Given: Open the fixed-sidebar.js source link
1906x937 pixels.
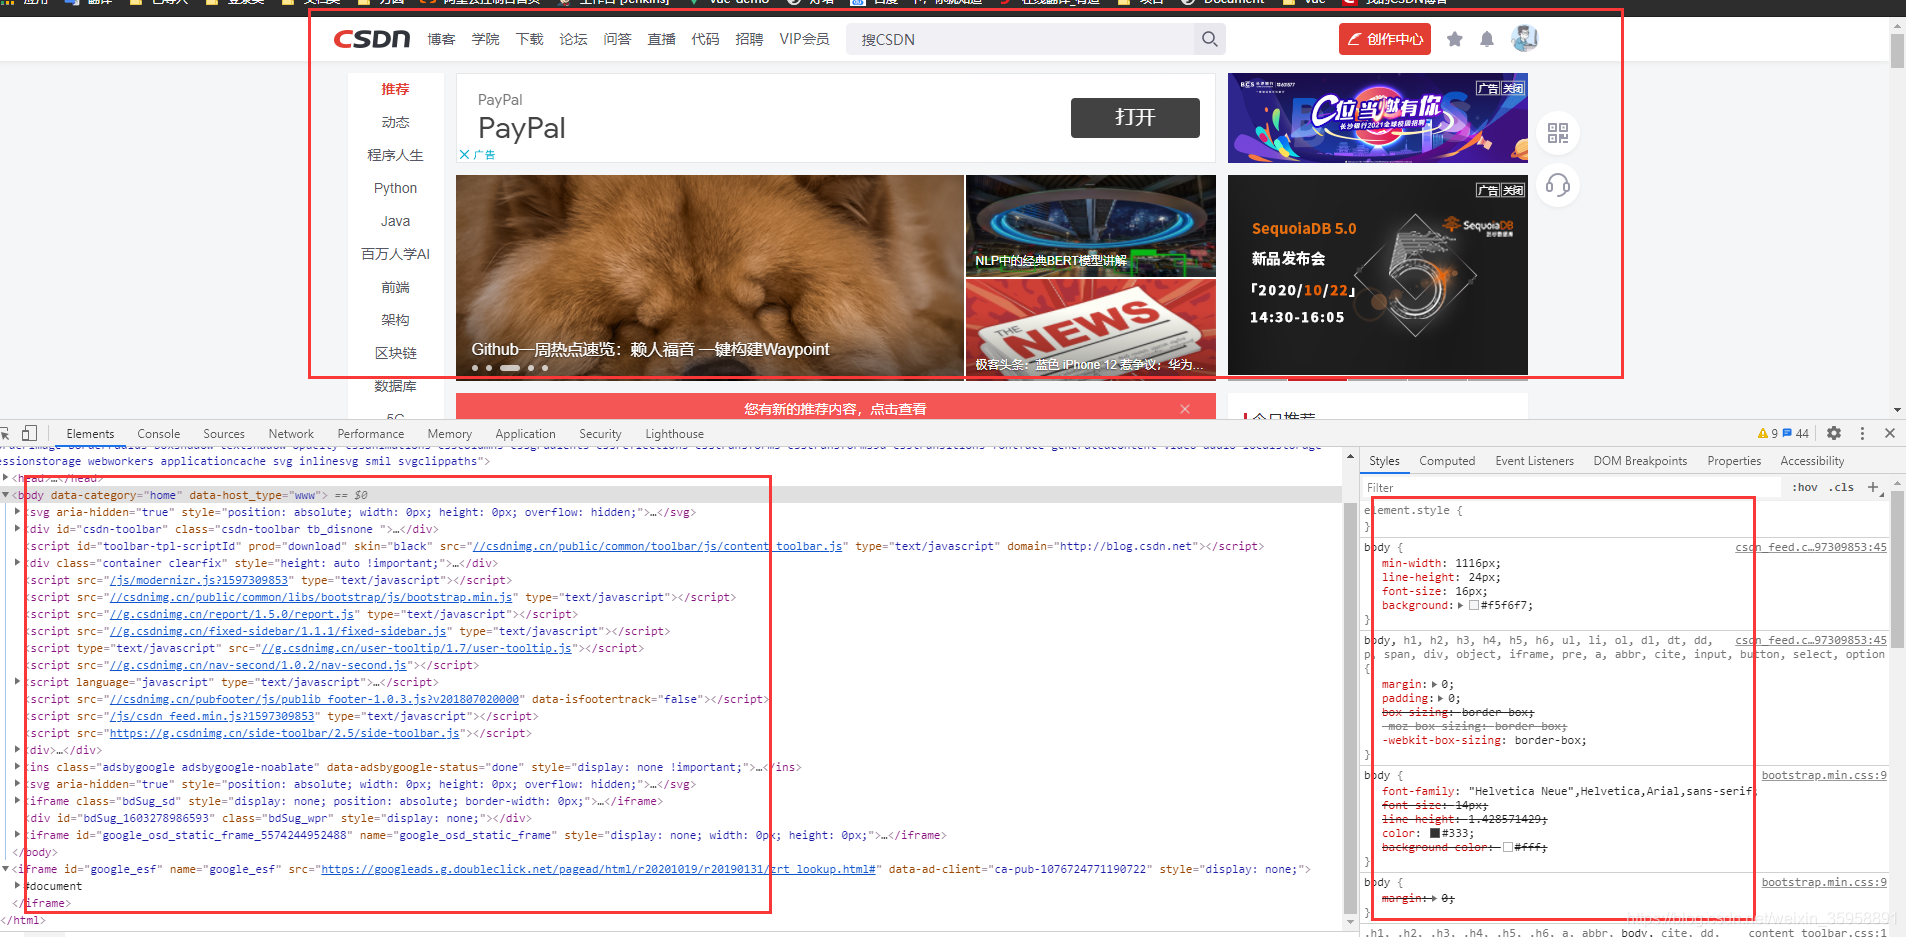Looking at the screenshot, I should [278, 631].
